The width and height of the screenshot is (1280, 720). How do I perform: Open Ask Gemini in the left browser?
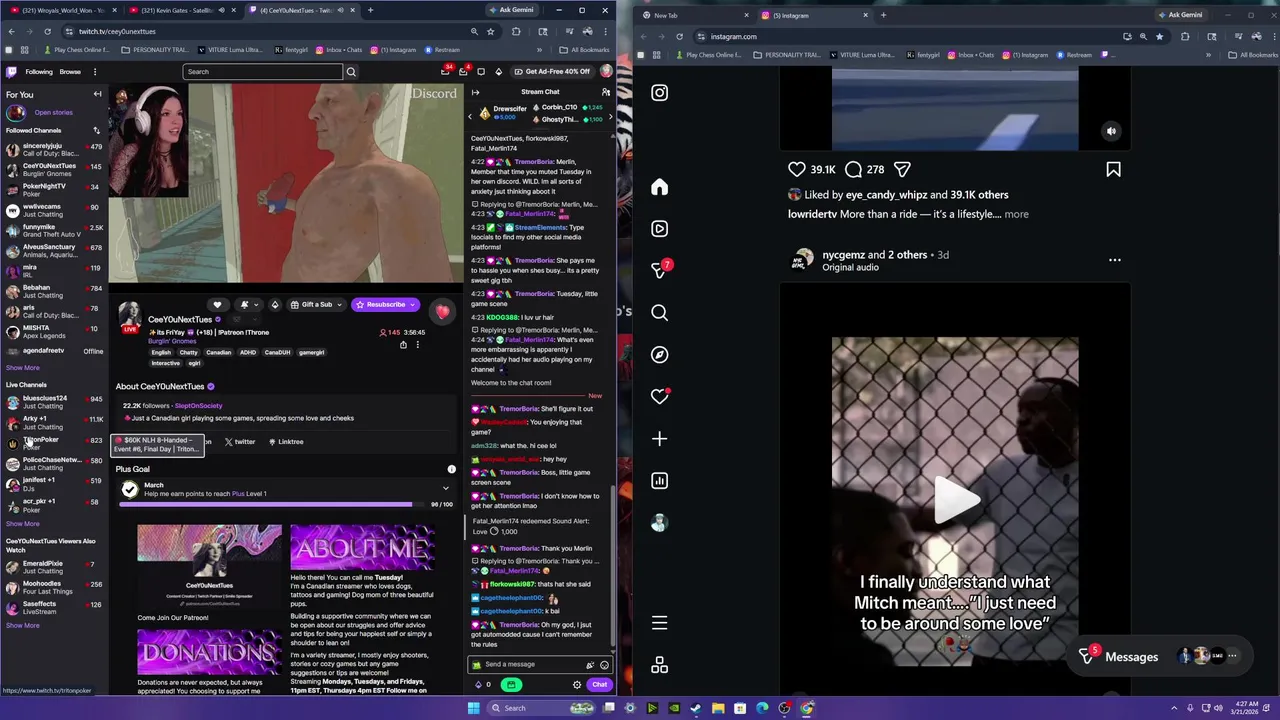point(510,10)
